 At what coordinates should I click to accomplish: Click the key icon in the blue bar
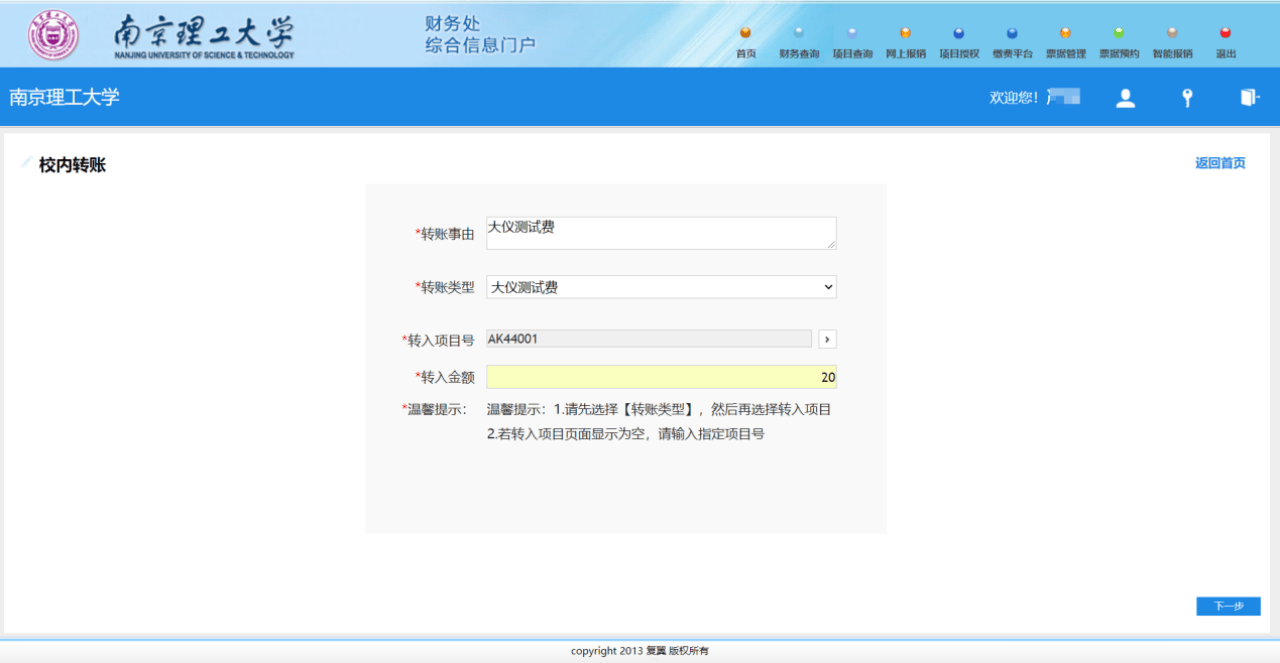click(x=1186, y=97)
